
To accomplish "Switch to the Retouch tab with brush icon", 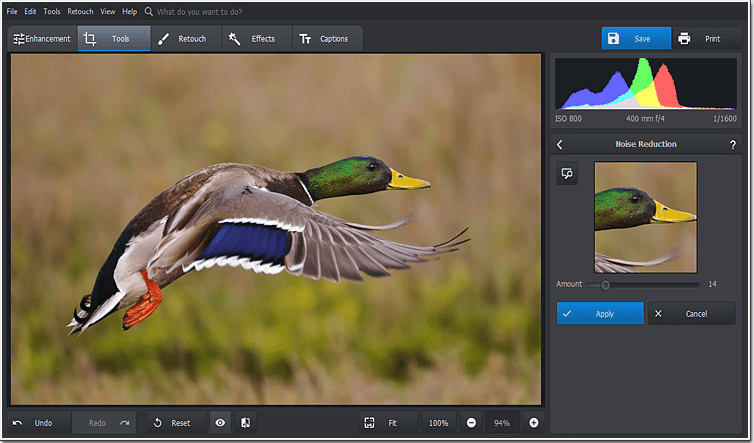I will 186,38.
